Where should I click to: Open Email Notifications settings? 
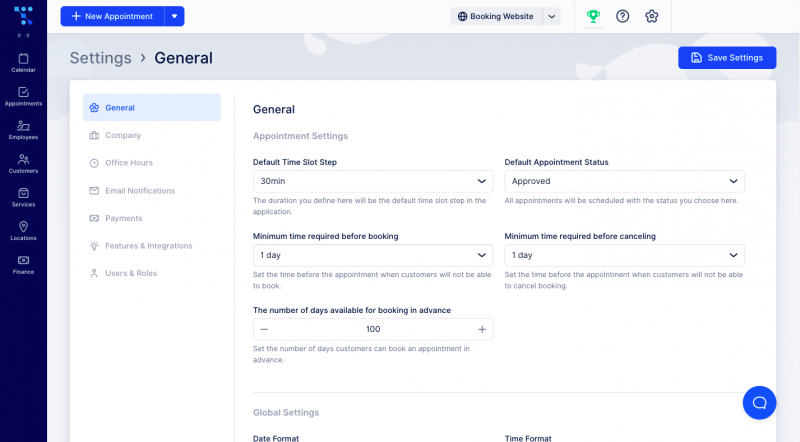152,190
